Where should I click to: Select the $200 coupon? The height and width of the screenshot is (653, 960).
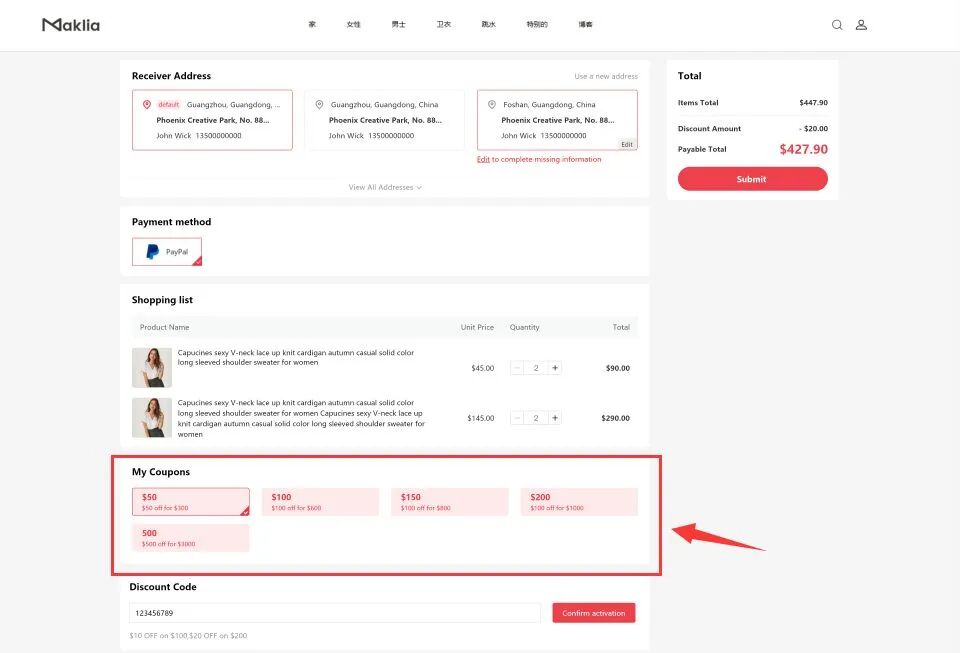click(579, 502)
